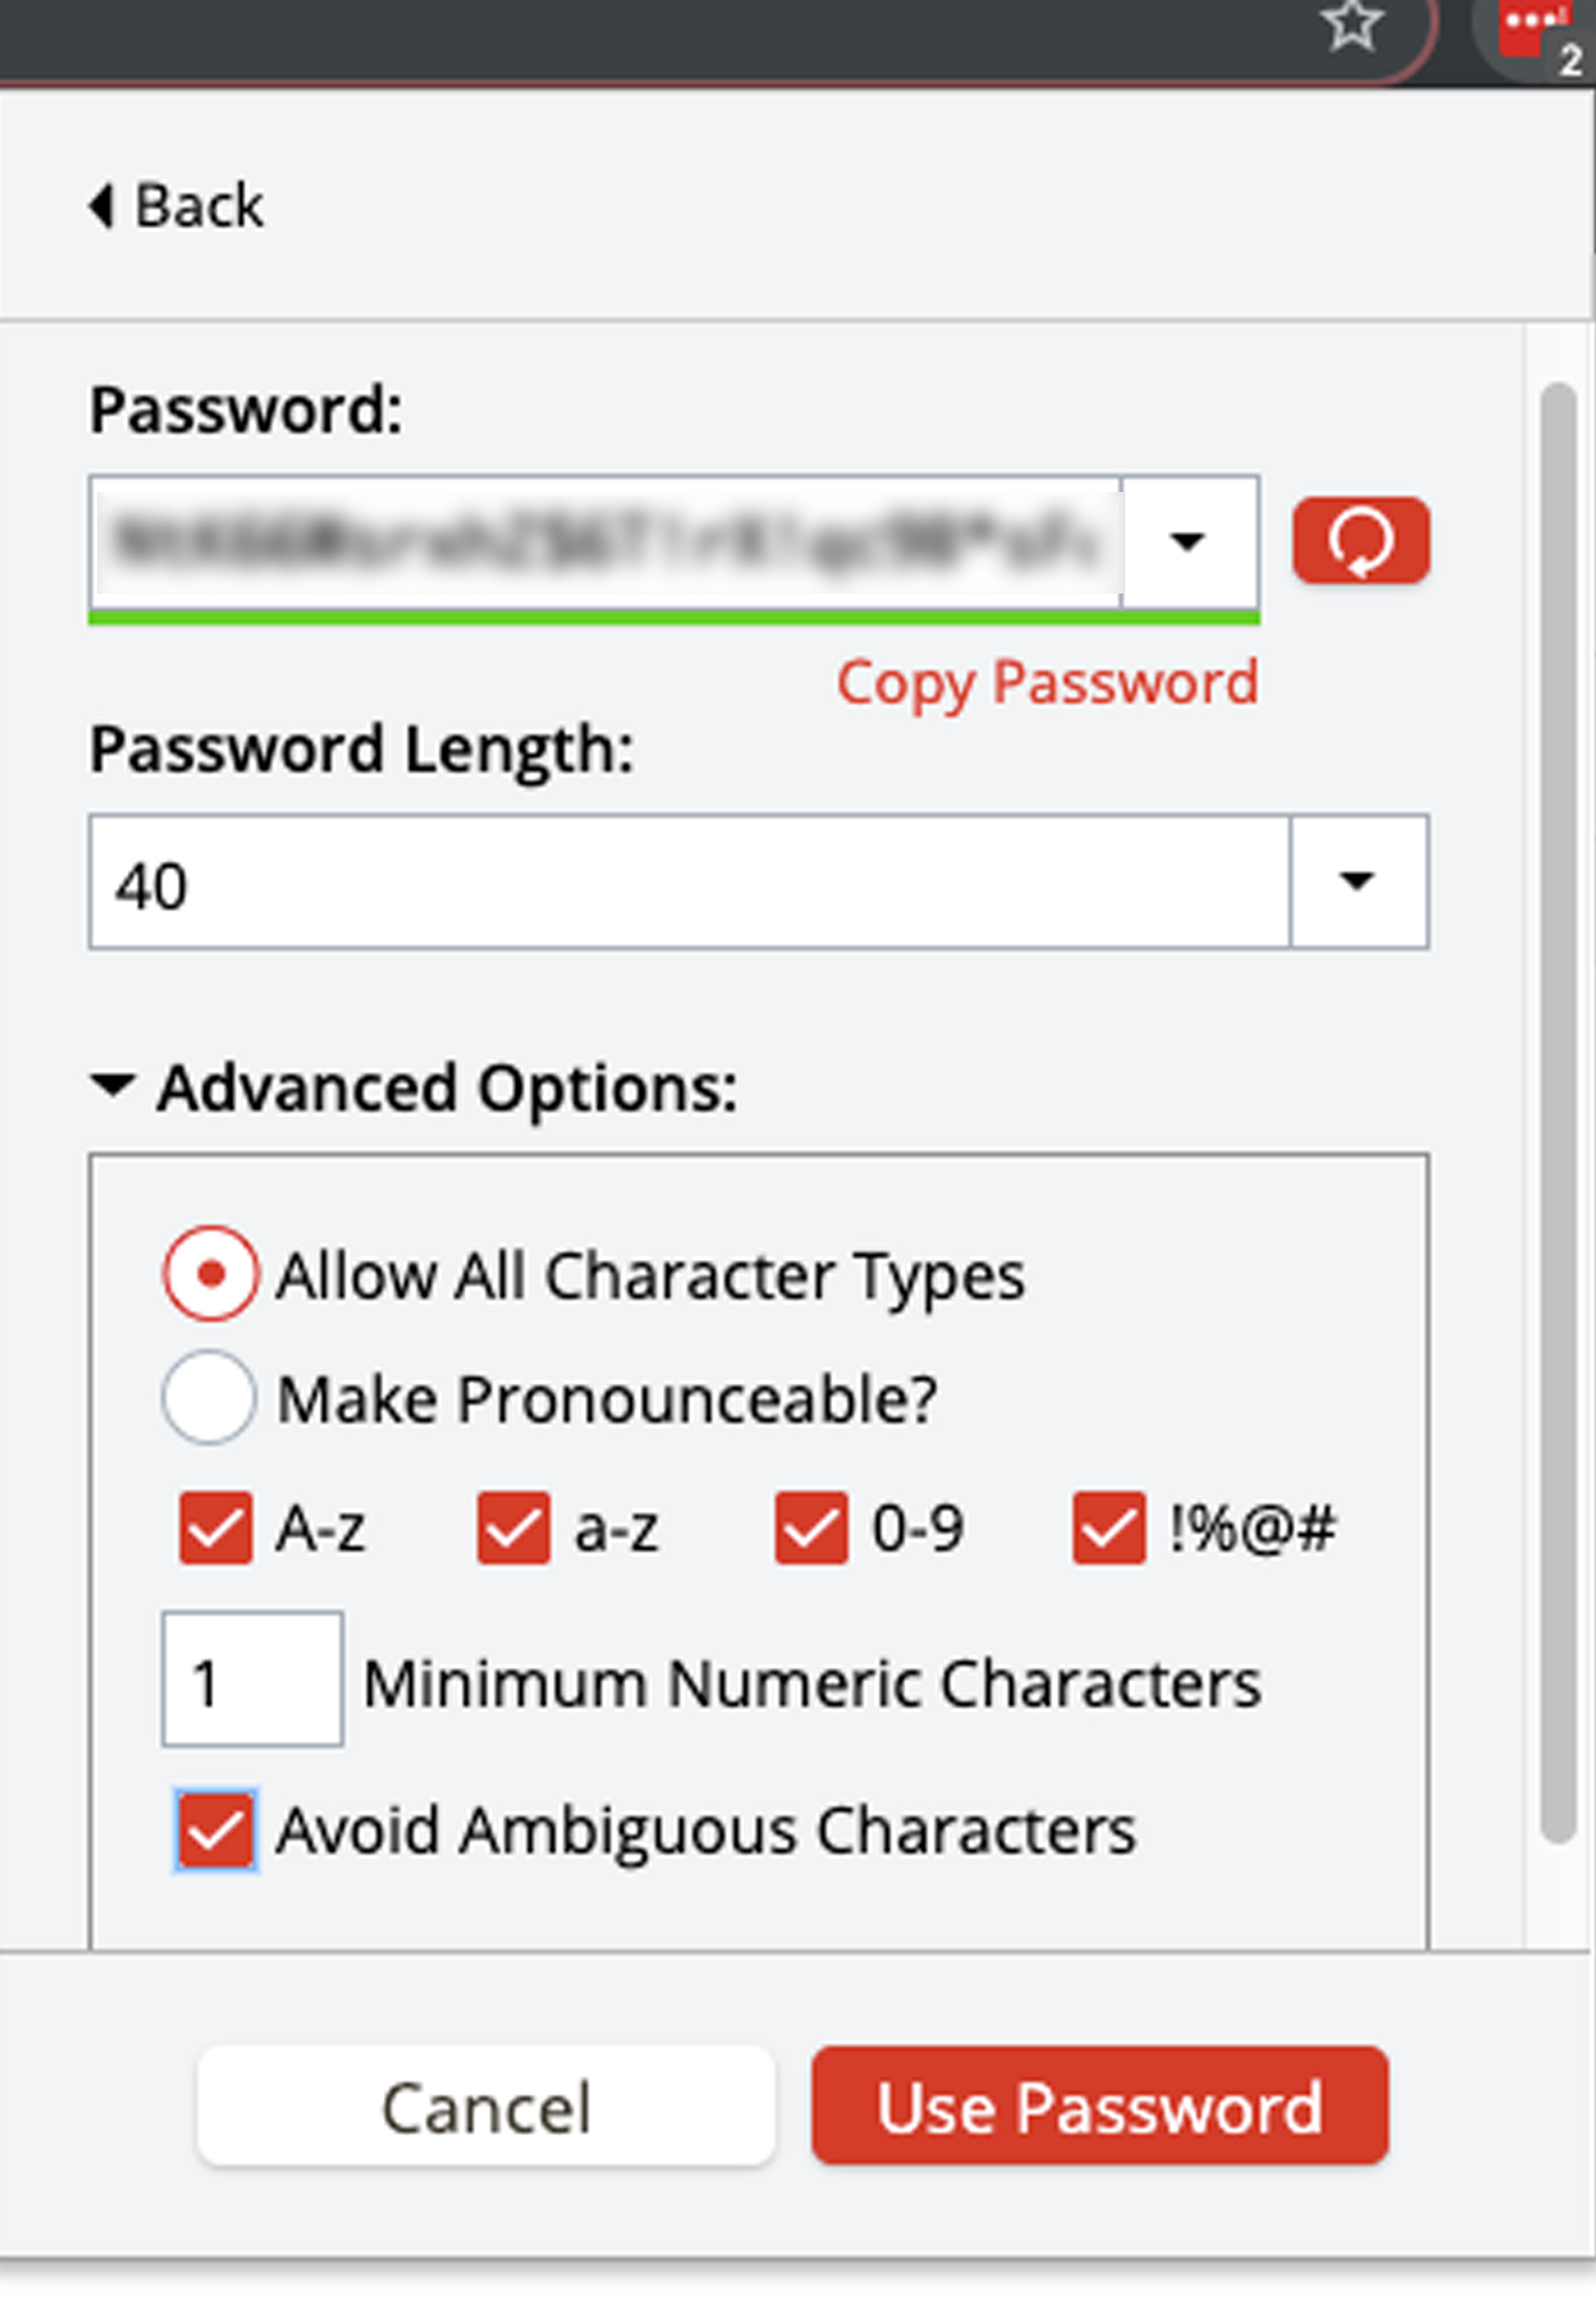Select Allow All Character Types radio
Viewport: 1596px width, 2311px height.
pos(210,1274)
